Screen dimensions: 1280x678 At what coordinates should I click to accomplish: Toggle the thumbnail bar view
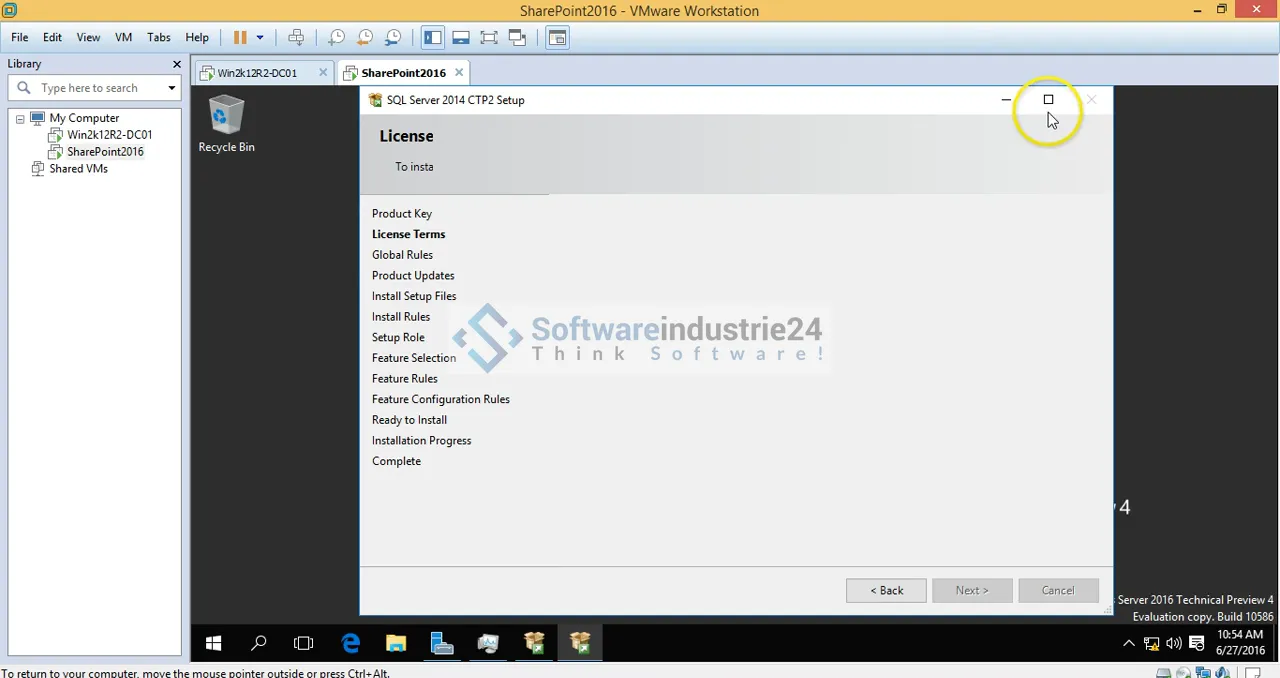(x=461, y=38)
